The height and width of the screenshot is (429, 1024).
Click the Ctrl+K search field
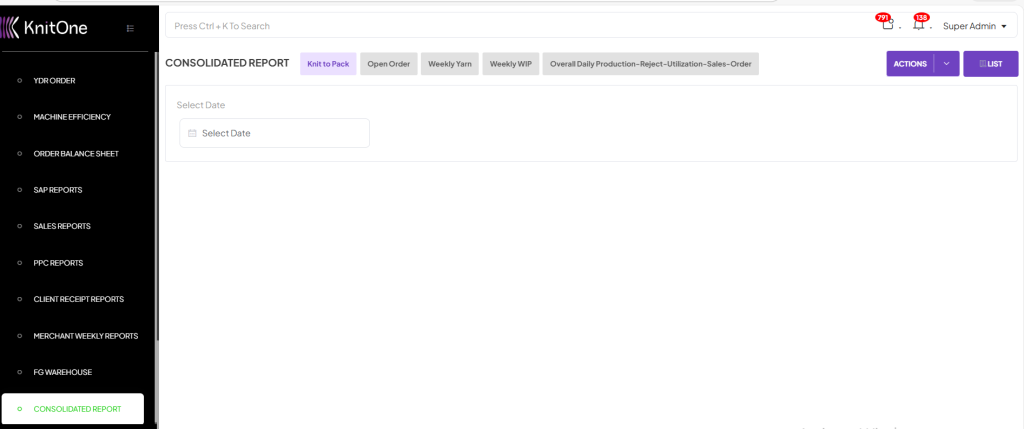point(500,26)
